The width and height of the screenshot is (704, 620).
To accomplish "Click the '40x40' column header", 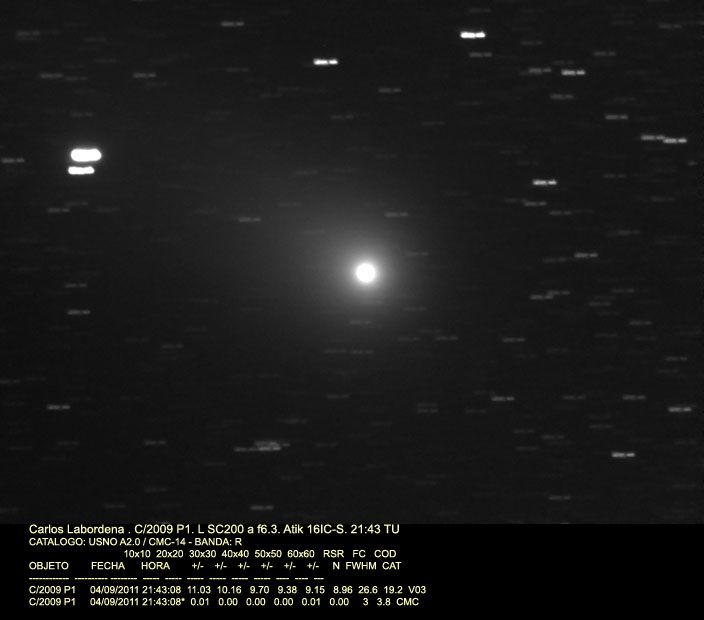I will (x=235, y=554).
